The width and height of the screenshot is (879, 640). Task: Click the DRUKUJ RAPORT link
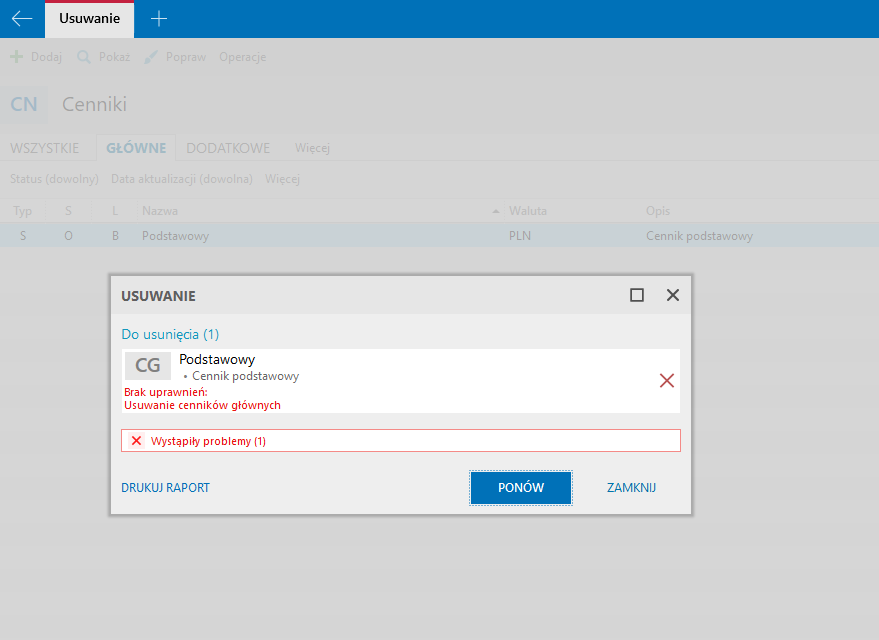point(165,488)
